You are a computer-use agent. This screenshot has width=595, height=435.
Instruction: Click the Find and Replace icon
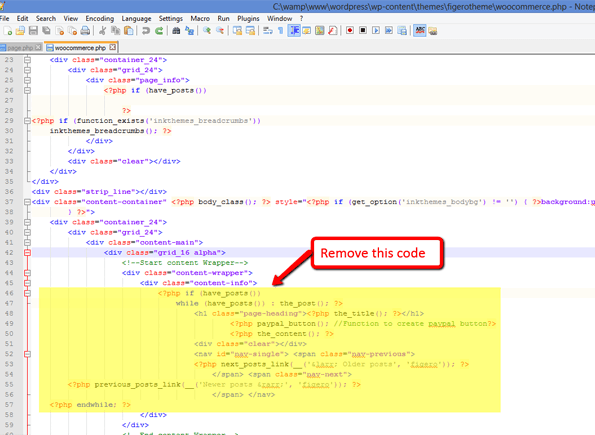point(189,31)
